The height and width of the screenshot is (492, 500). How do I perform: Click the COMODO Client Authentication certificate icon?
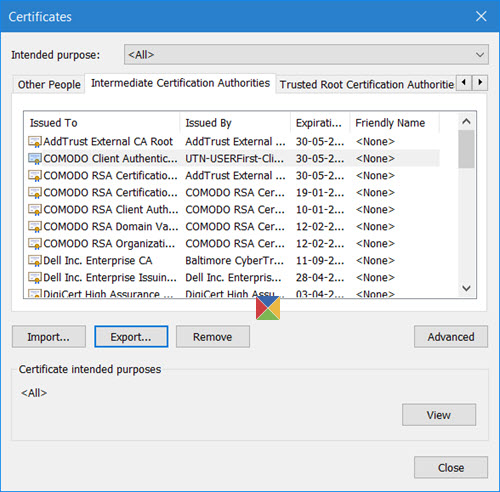(x=35, y=159)
